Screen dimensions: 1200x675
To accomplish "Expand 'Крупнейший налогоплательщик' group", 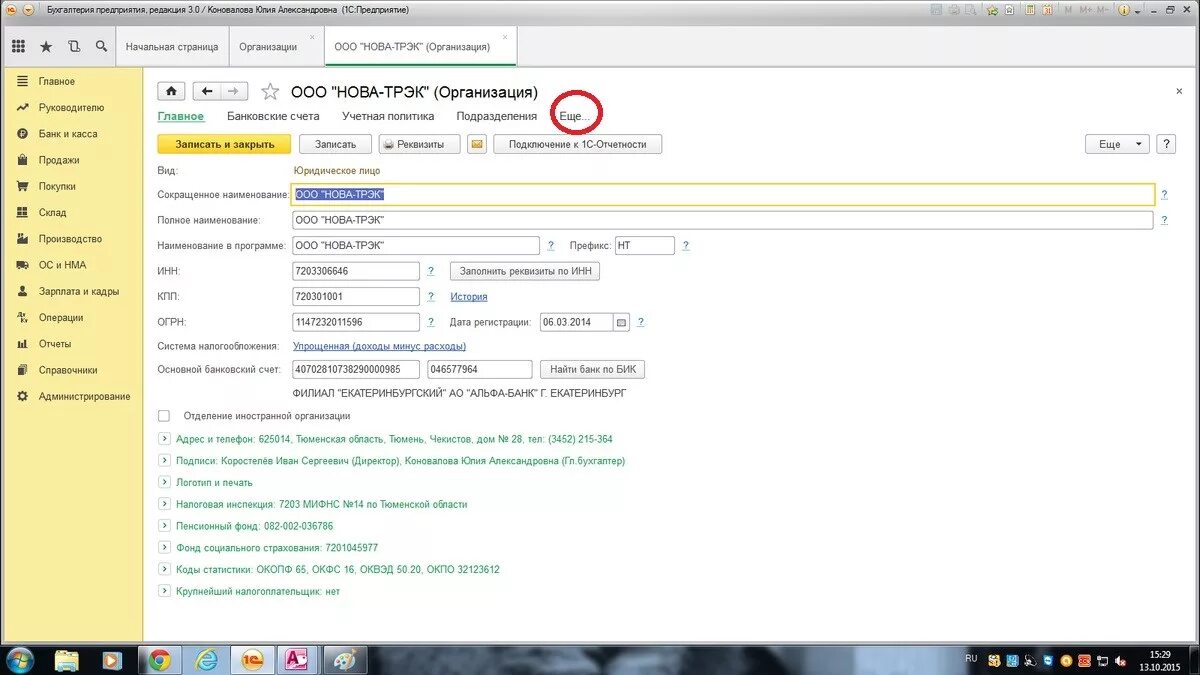I will click(x=164, y=591).
